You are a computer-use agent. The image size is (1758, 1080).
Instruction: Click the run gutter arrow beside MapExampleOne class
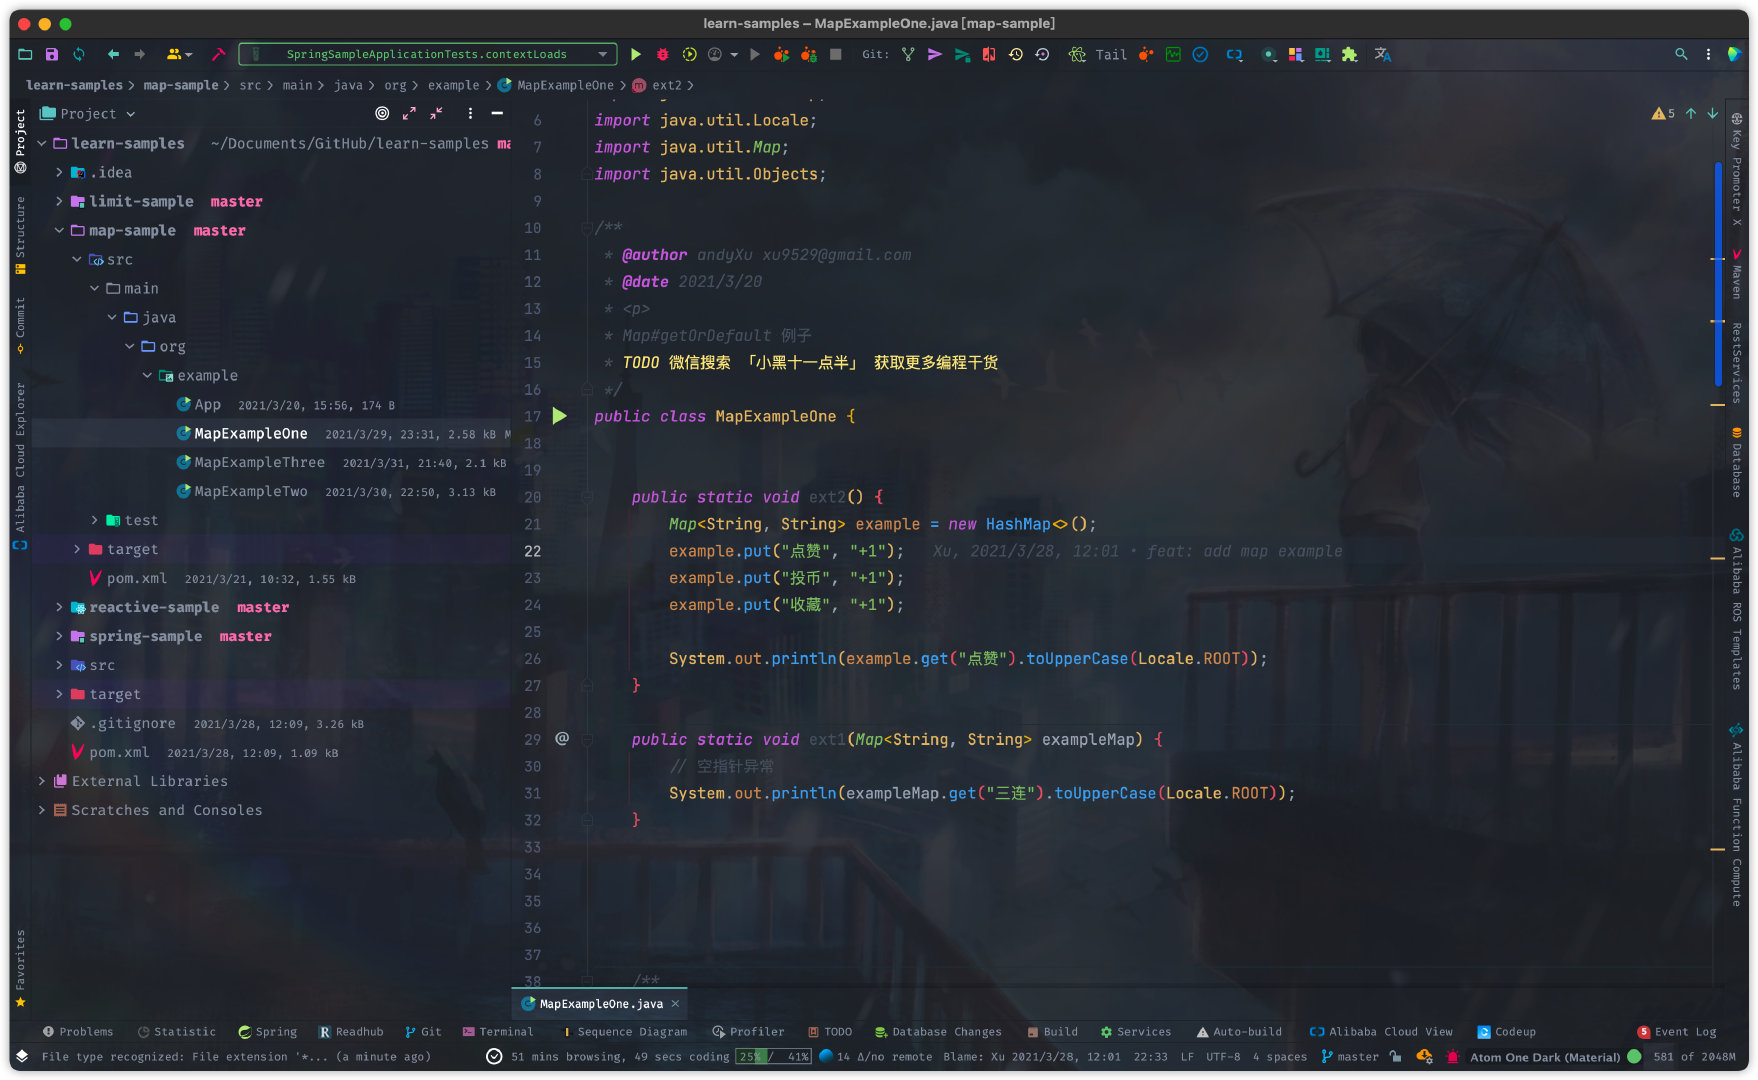coord(560,416)
